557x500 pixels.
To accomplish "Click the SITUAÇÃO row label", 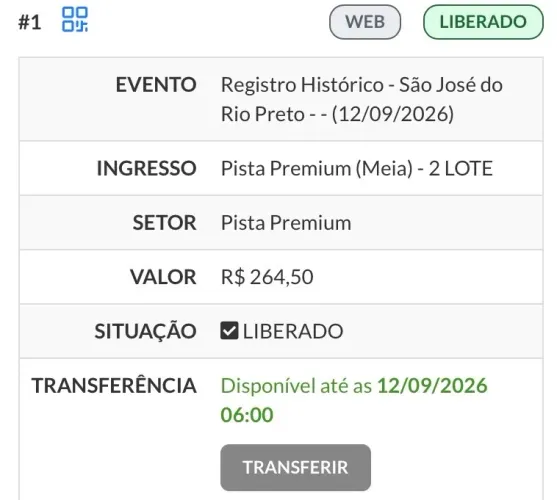I will coord(145,331).
